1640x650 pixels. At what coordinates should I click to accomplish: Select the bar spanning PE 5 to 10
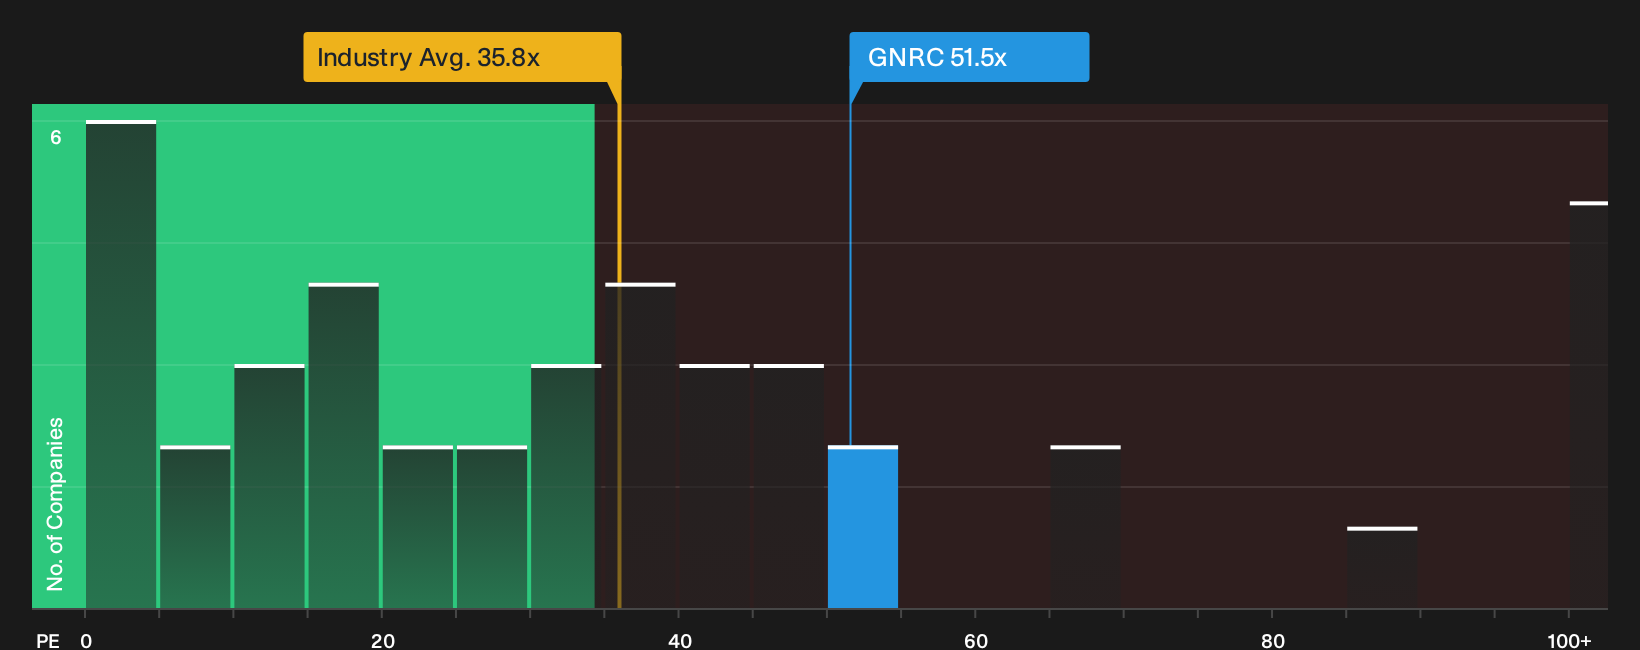(195, 527)
